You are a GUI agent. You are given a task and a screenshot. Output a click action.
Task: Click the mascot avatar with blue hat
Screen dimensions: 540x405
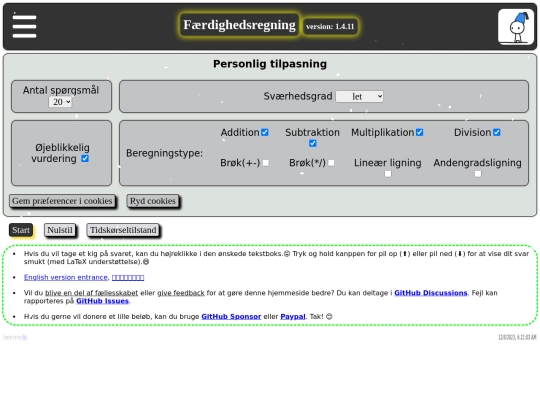[x=516, y=27]
